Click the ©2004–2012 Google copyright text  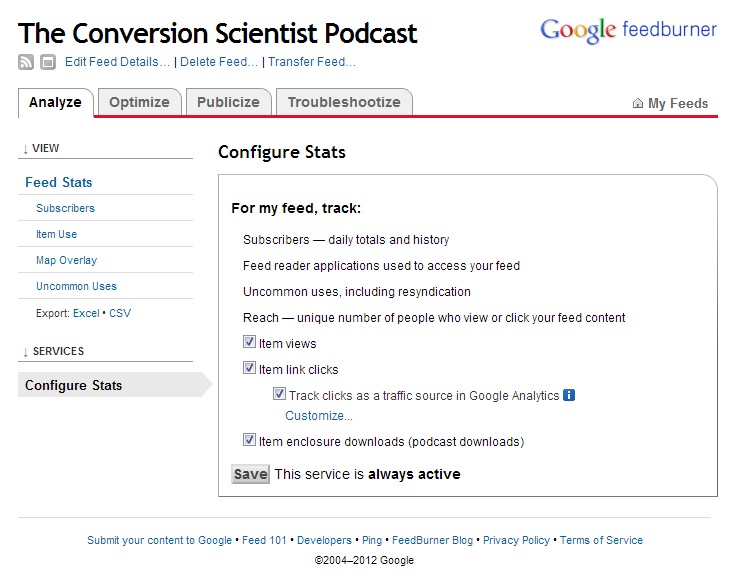[x=364, y=560]
